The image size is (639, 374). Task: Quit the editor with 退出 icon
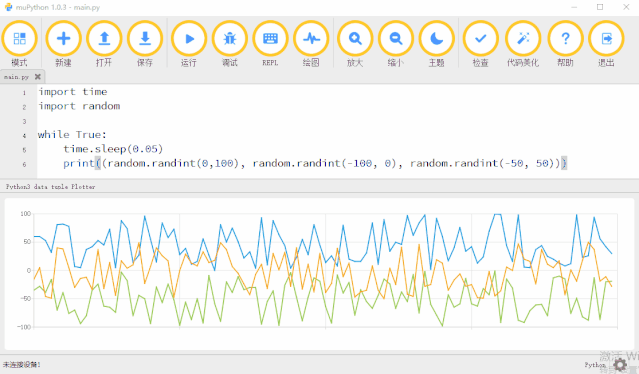[606, 39]
